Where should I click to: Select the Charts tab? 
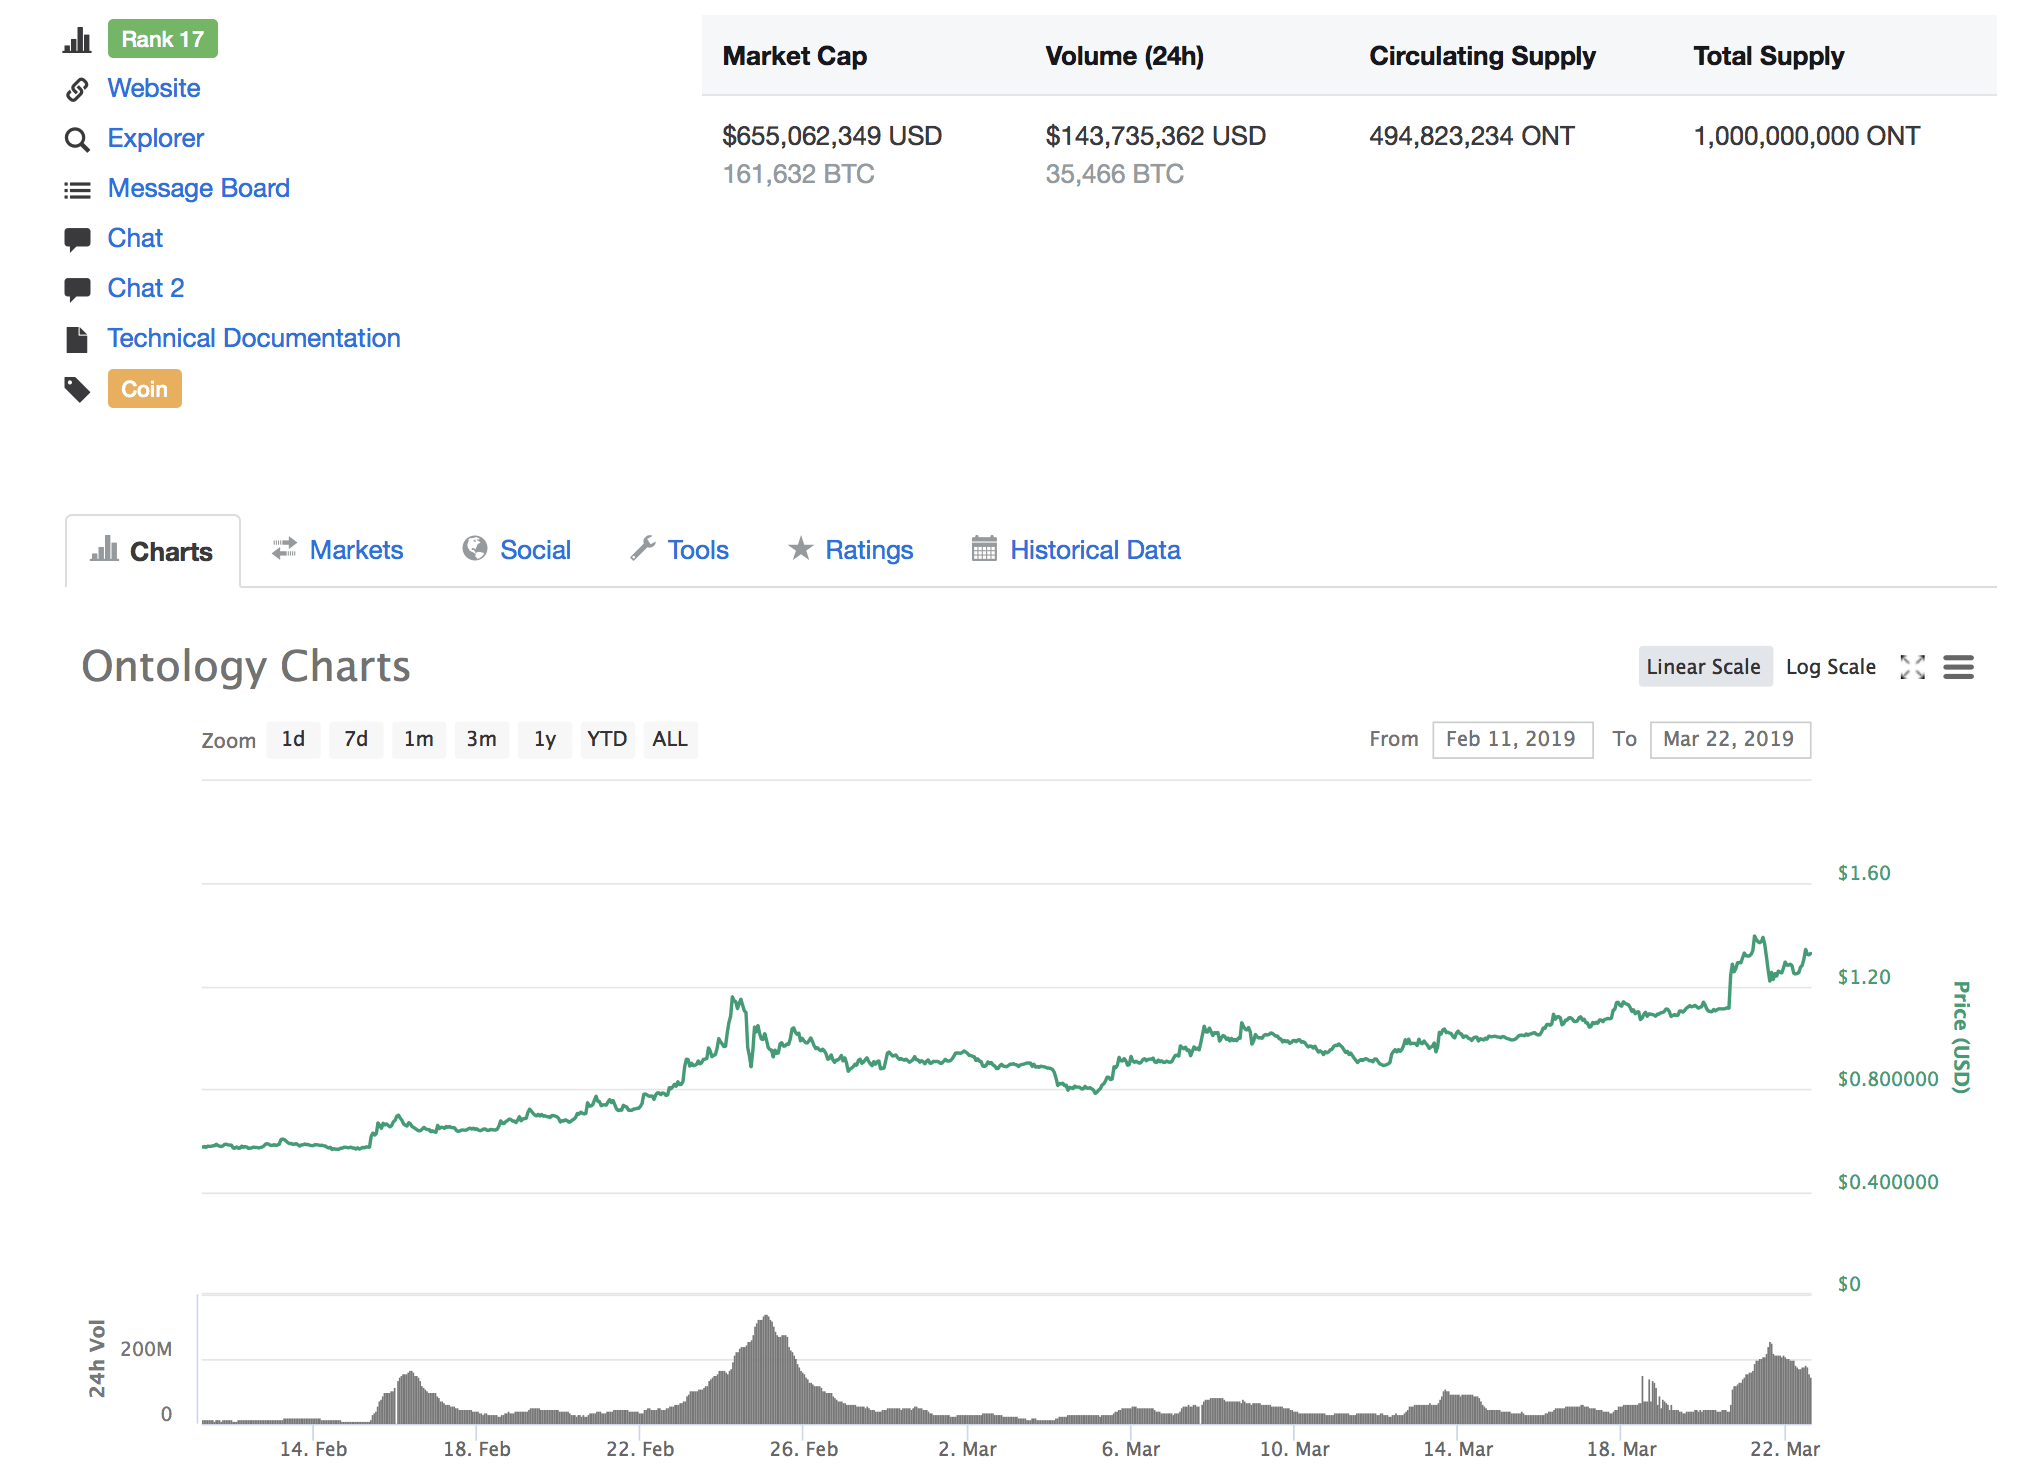(153, 551)
